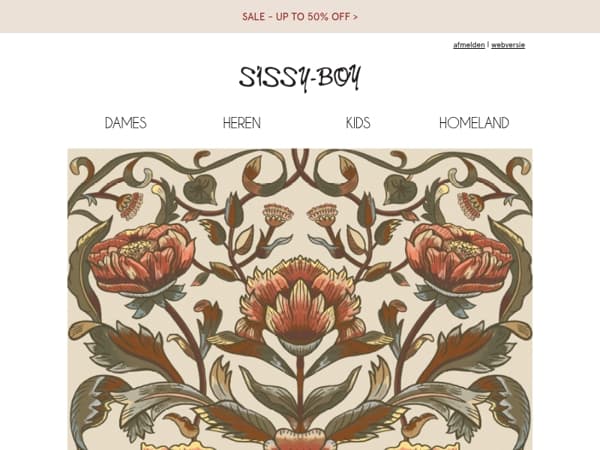This screenshot has height=450, width=600.
Task: Click the small pink bud left of center top
Action: tap(278, 214)
